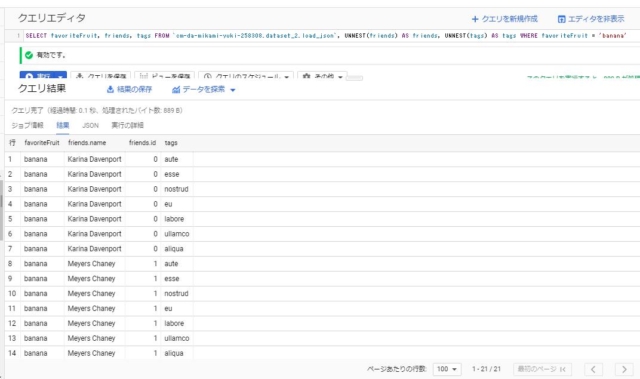640x379 pixels.
Task: Select the 'labore' tag in row 5
Action: 174,219
